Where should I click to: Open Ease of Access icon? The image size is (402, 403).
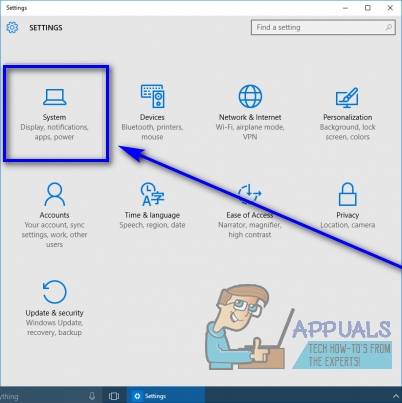point(250,194)
